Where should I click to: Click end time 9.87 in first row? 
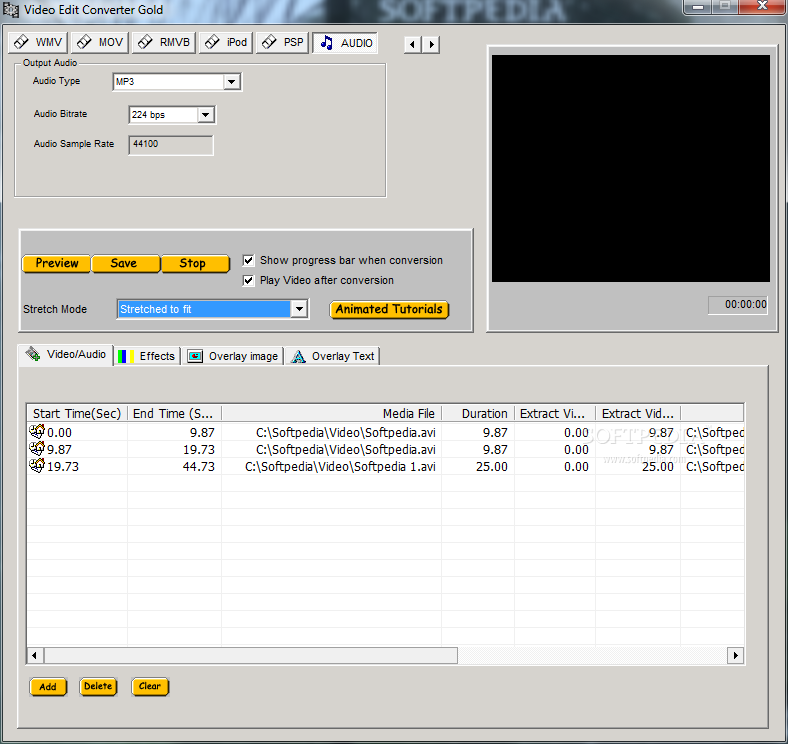pyautogui.click(x=202, y=432)
